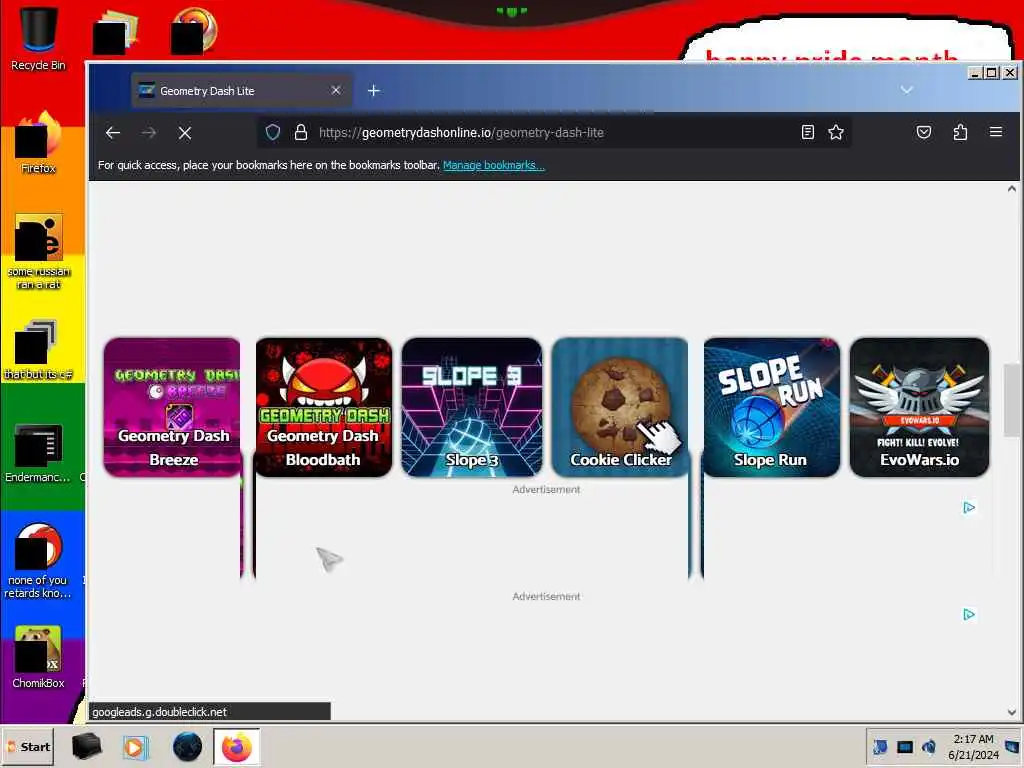Click the page scroll up arrow
Viewport: 1024px width, 768px height.
coord(1012,189)
